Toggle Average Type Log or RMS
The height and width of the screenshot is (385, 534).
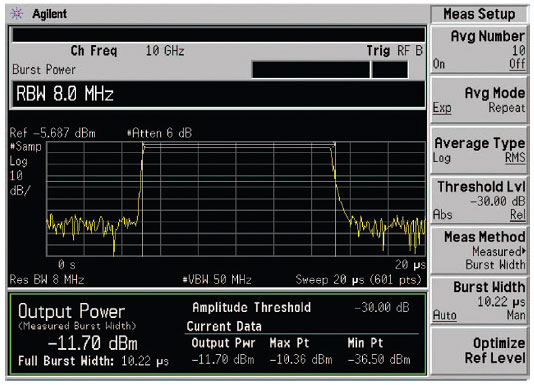pyautogui.click(x=479, y=150)
